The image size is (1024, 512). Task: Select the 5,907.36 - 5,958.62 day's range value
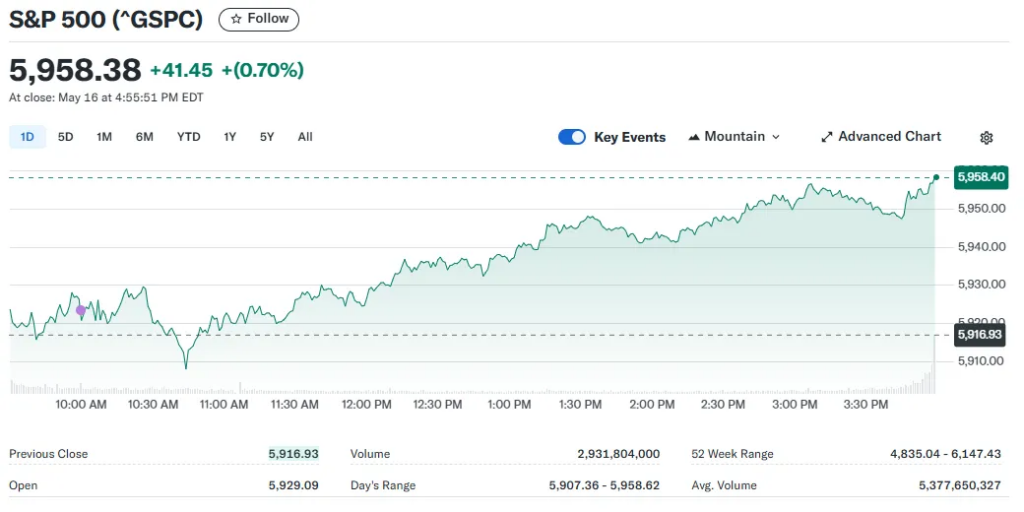pyautogui.click(x=604, y=486)
